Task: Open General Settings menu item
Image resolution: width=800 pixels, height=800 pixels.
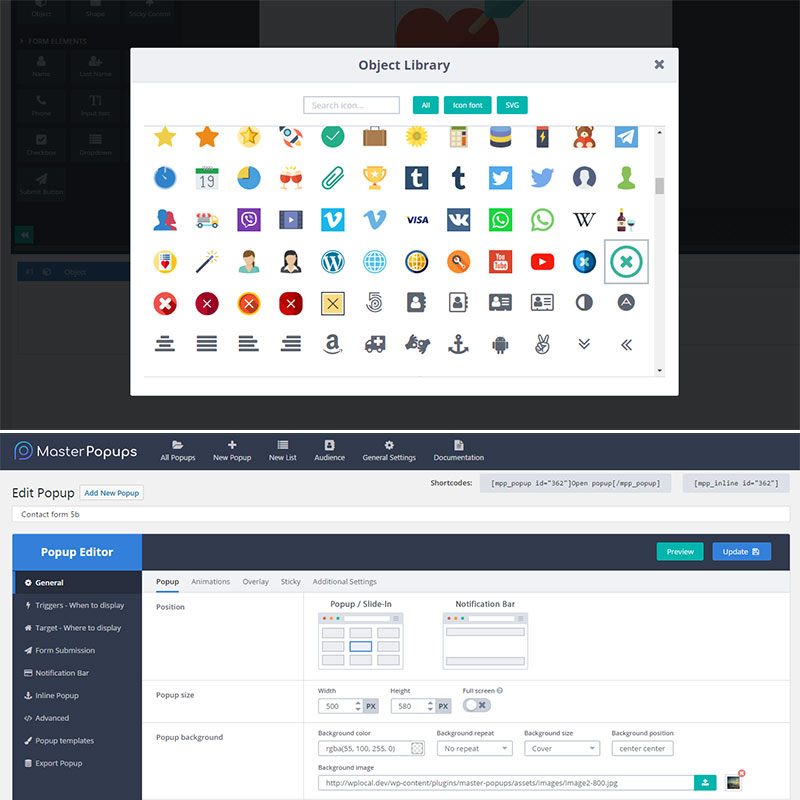Action: [x=389, y=451]
